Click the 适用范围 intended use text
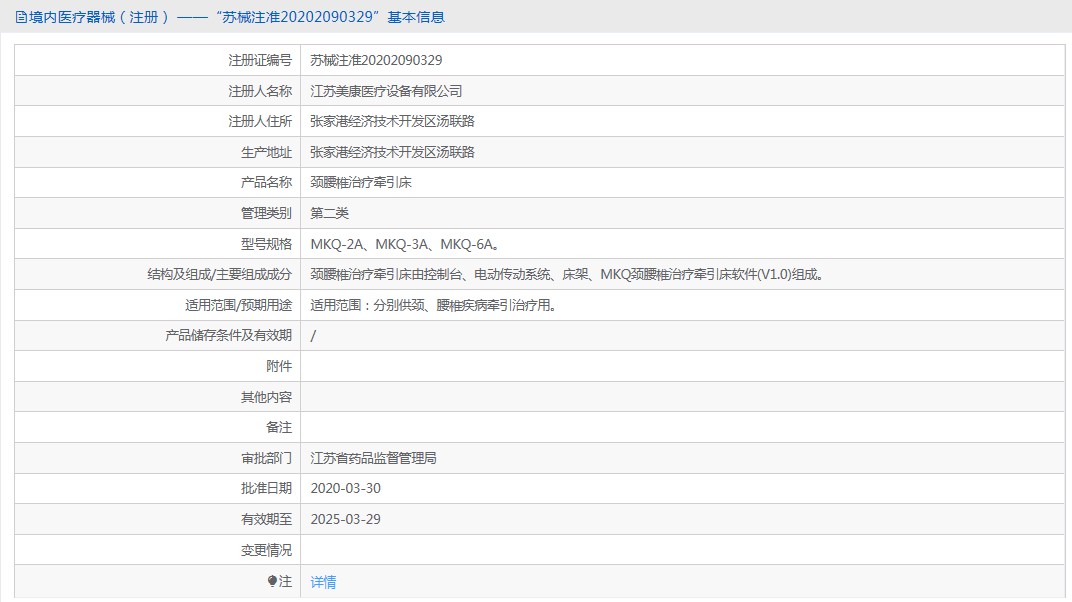1072x602 pixels. (434, 305)
